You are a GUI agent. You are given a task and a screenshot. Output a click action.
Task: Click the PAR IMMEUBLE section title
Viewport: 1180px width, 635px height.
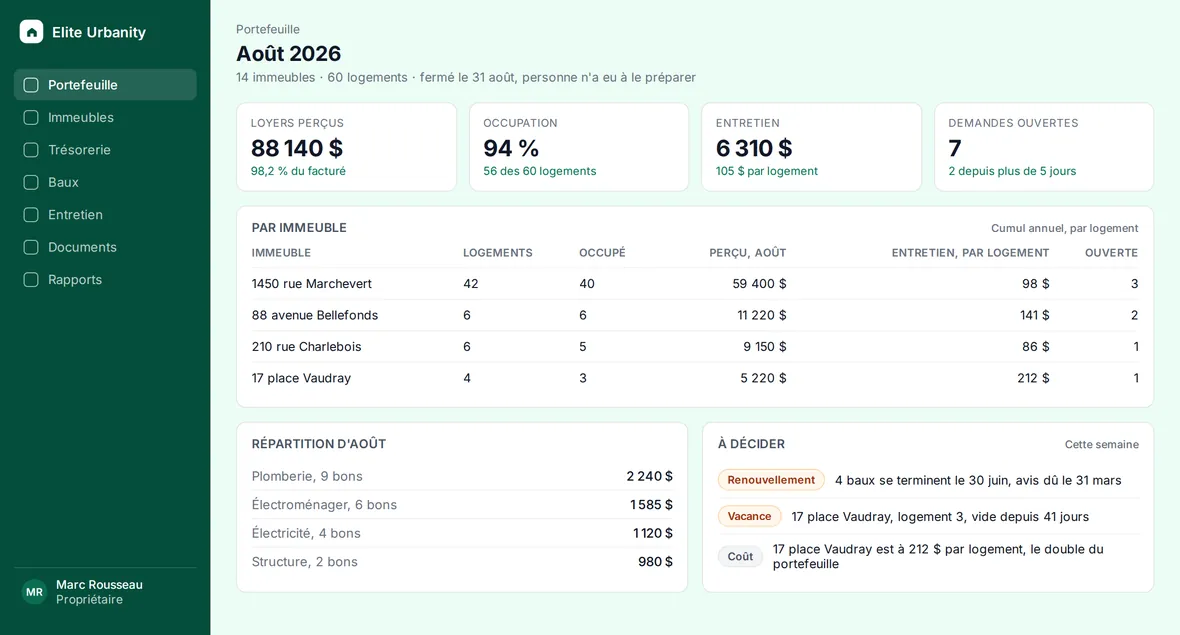(299, 228)
